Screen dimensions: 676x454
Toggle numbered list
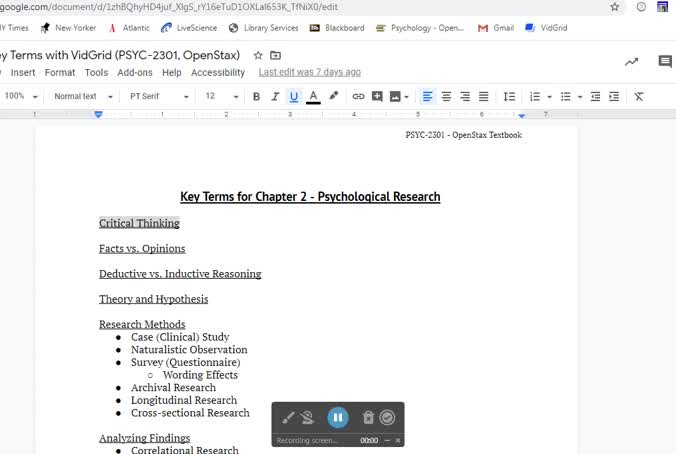pyautogui.click(x=535, y=97)
